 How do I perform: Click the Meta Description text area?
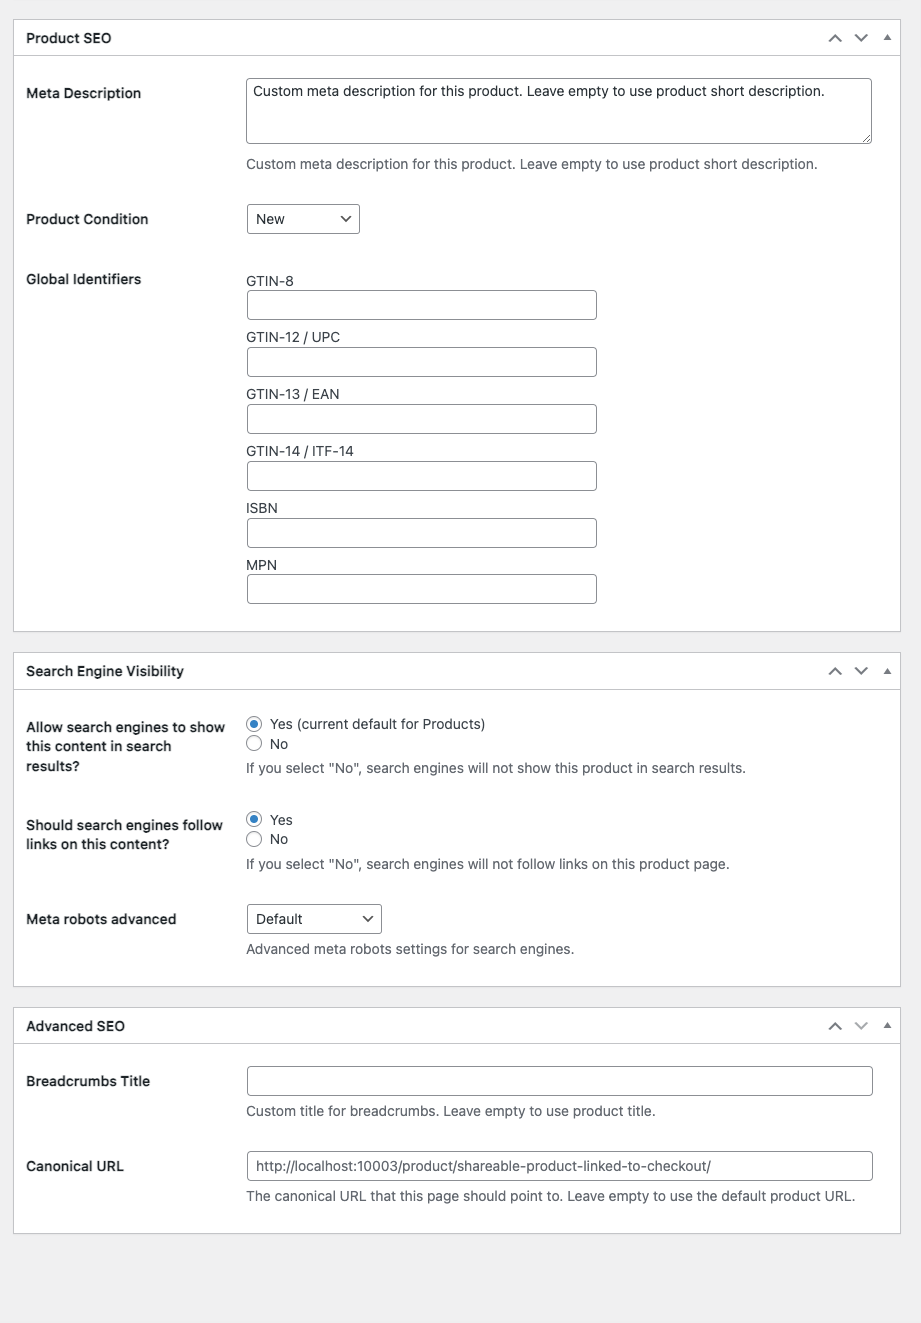(x=558, y=111)
